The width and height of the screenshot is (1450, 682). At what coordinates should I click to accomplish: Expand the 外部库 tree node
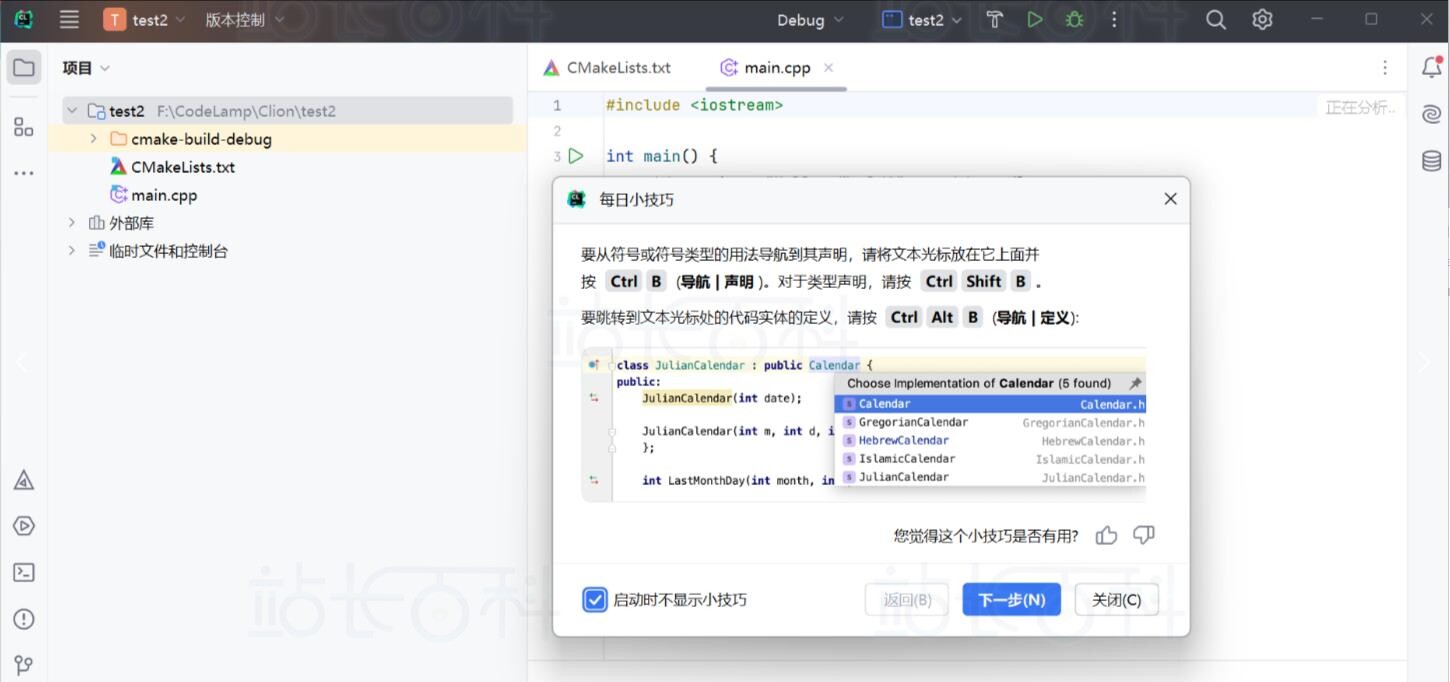tap(72, 223)
